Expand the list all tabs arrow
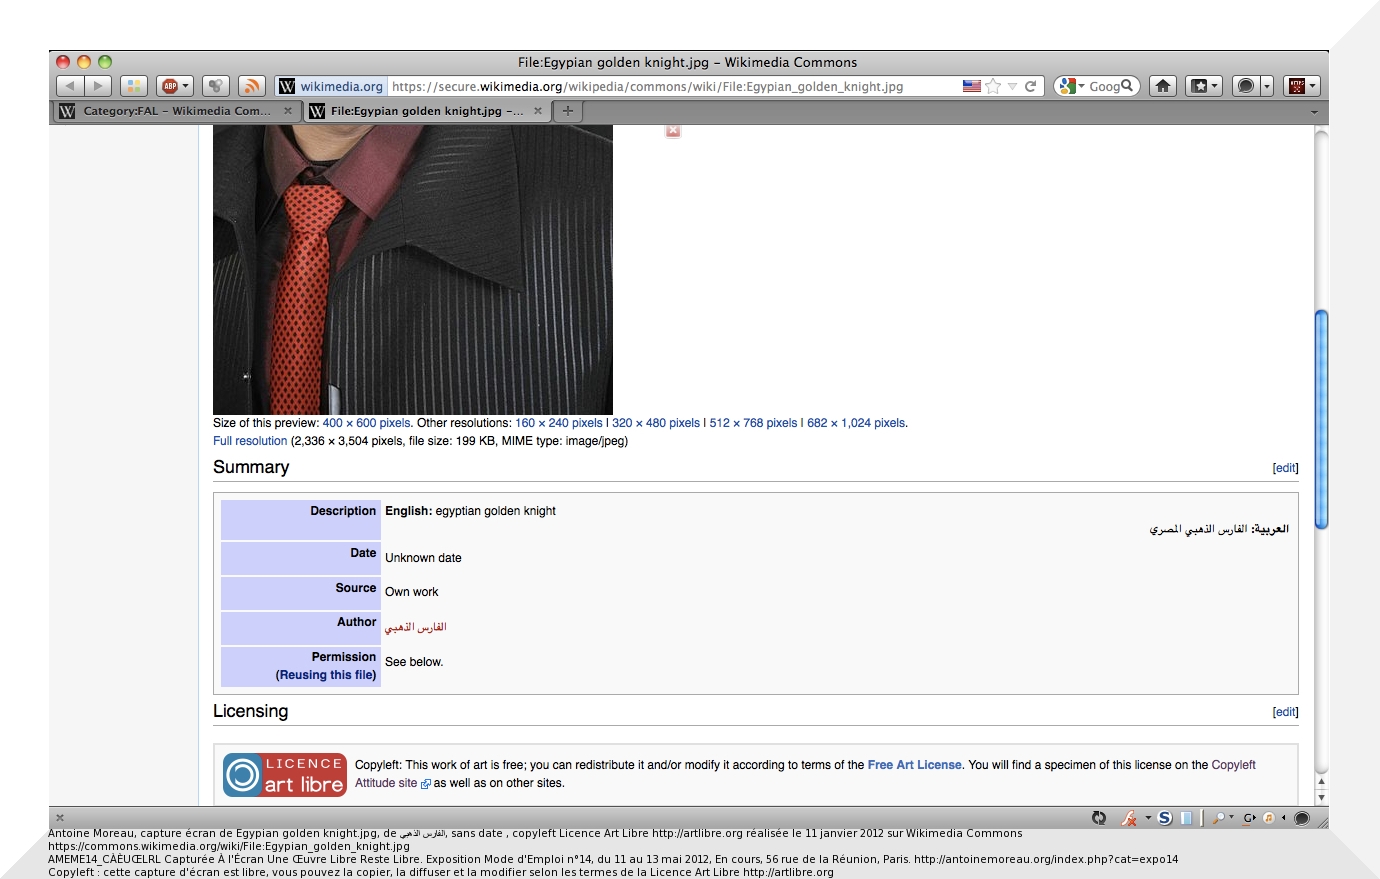The height and width of the screenshot is (879, 1380). 1314,112
